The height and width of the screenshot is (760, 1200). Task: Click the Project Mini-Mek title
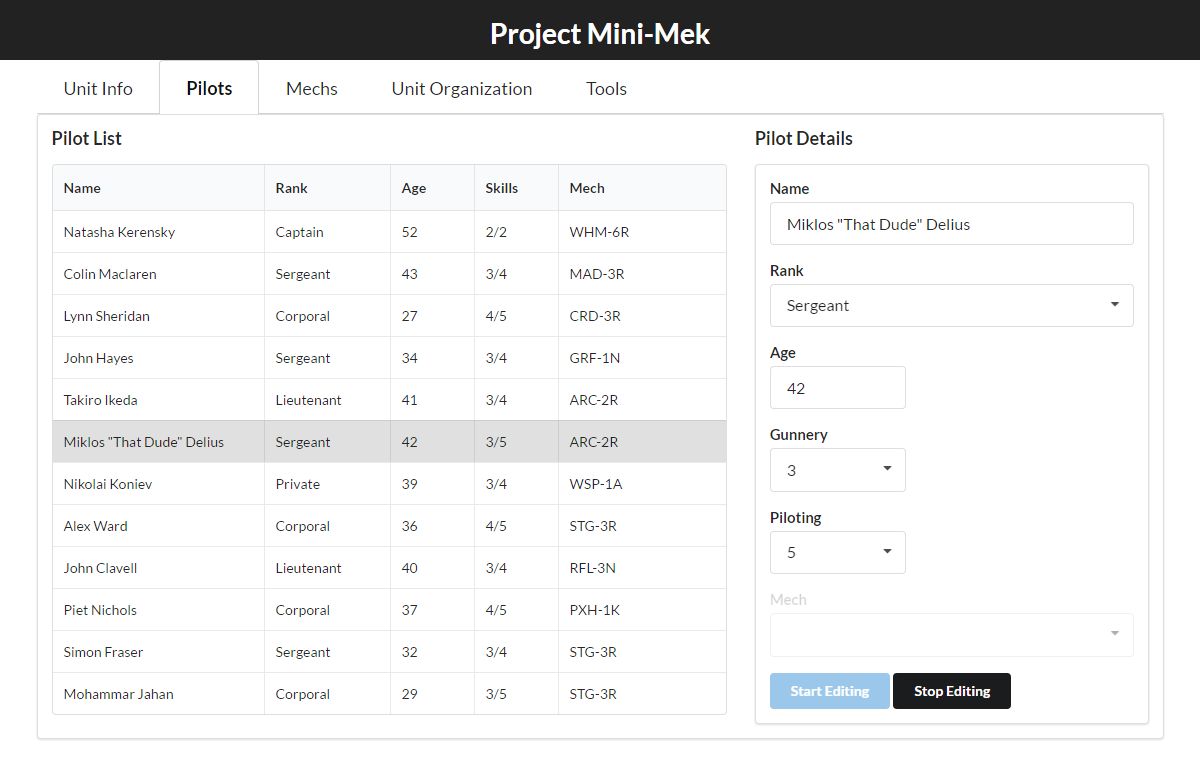click(600, 33)
